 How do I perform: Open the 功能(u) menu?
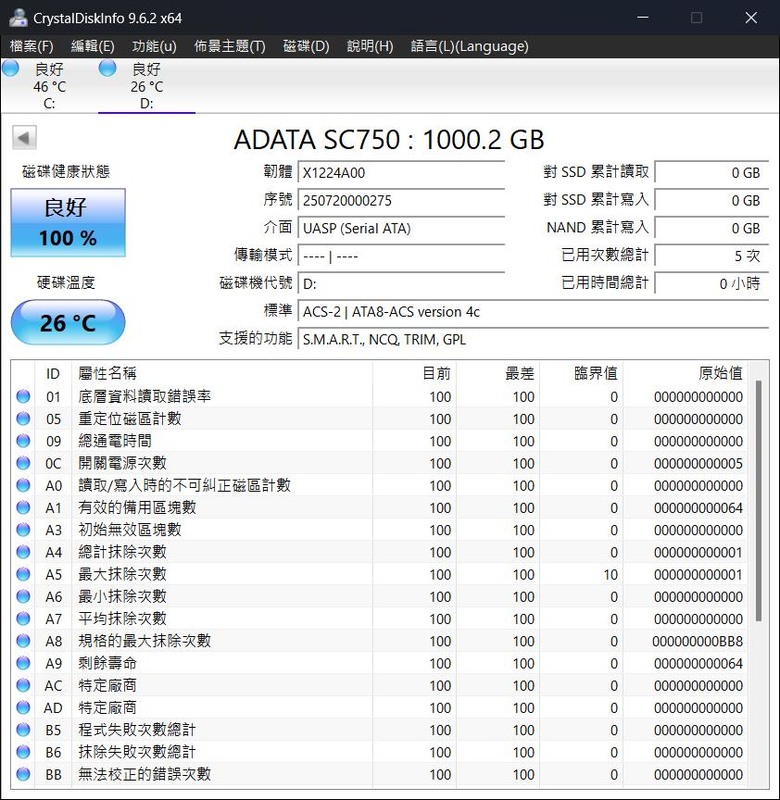tap(154, 46)
